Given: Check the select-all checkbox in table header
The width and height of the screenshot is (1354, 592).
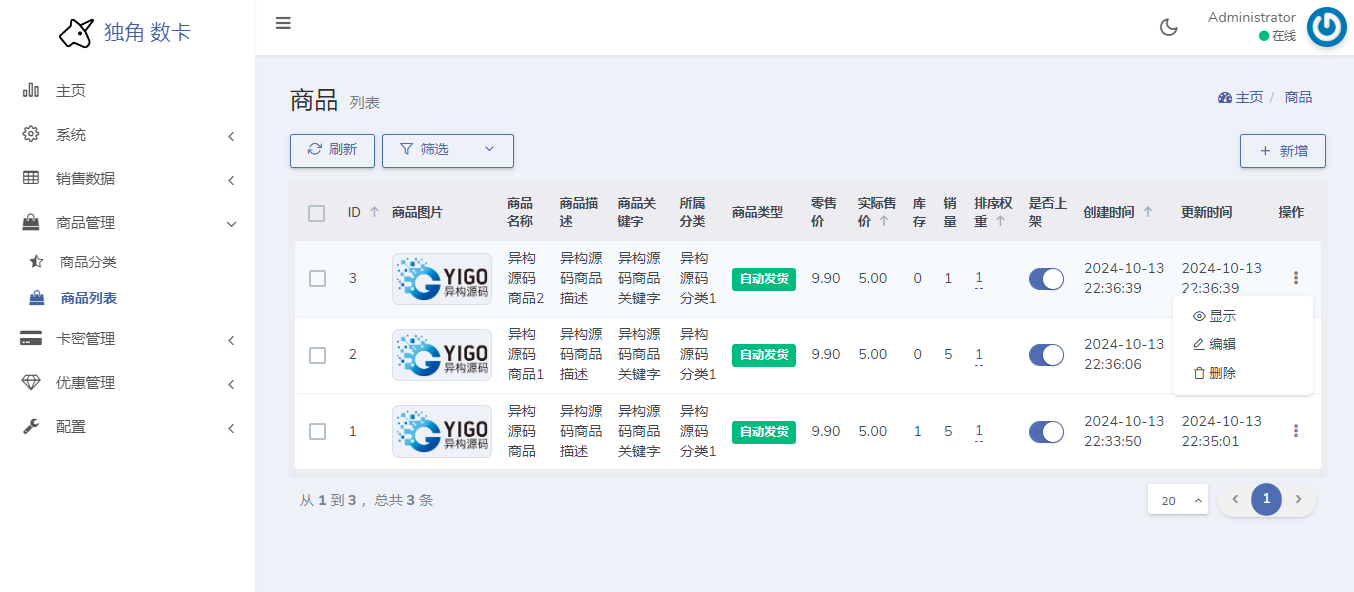Looking at the screenshot, I should (317, 213).
